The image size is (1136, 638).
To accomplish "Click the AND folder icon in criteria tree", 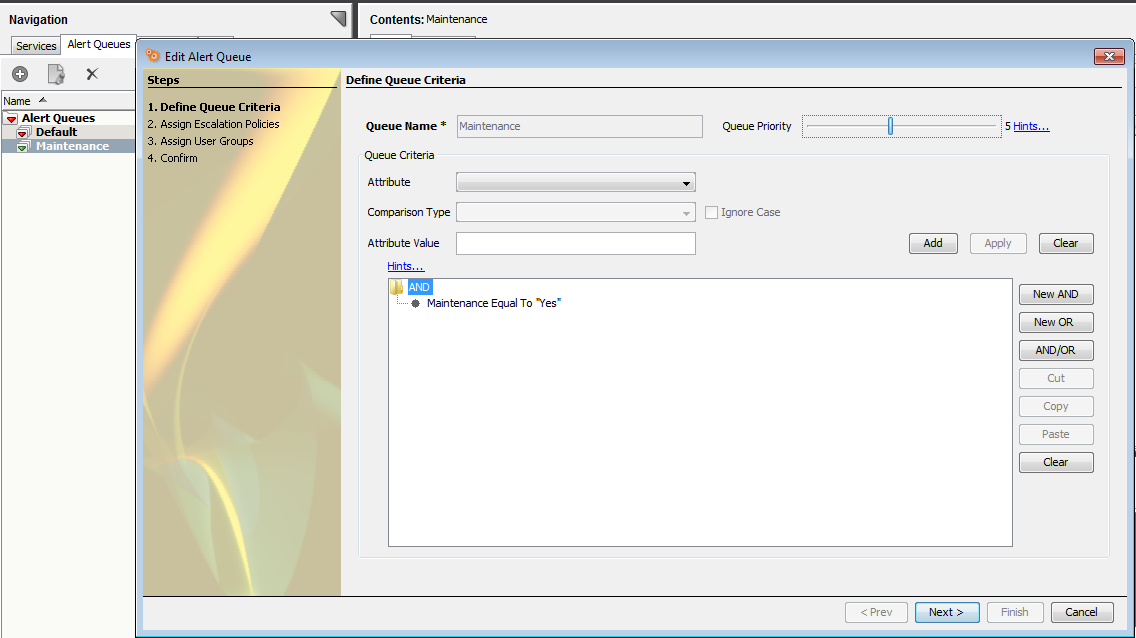I will click(x=397, y=287).
